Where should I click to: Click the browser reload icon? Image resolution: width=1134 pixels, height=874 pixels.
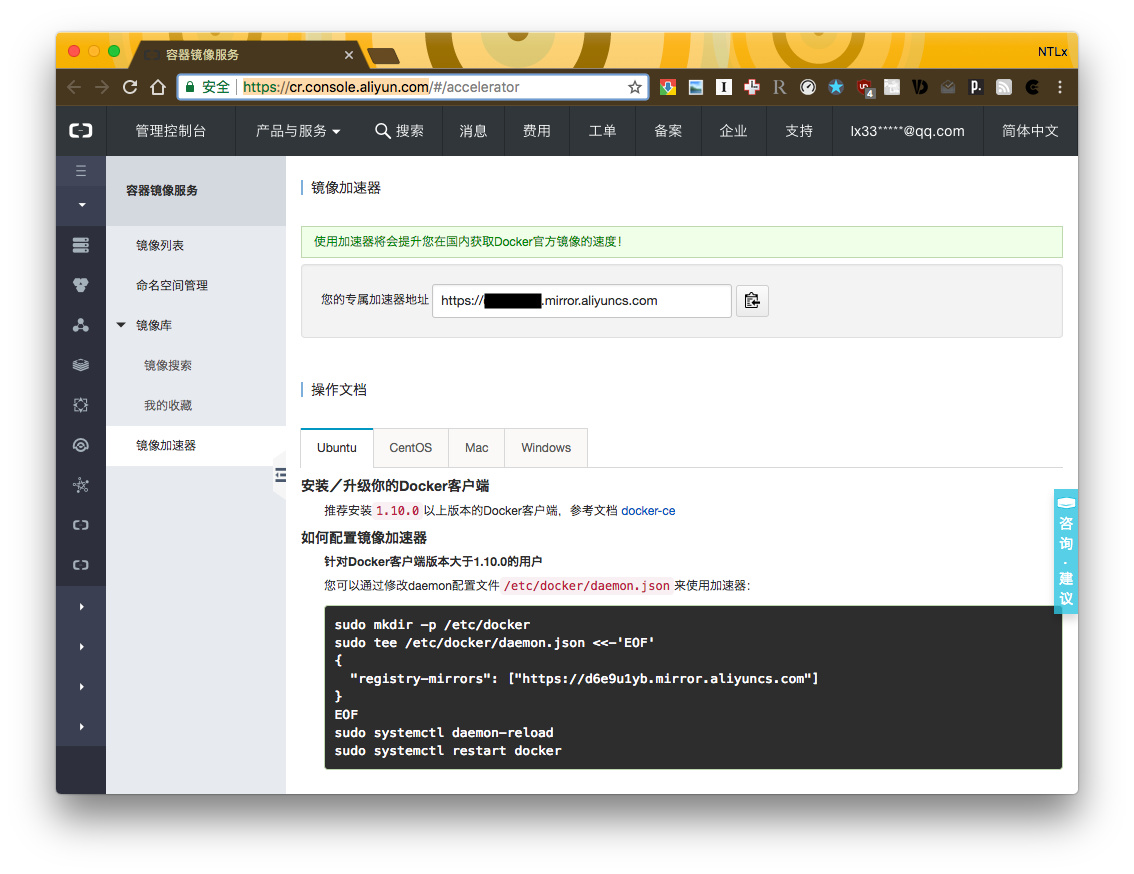130,87
